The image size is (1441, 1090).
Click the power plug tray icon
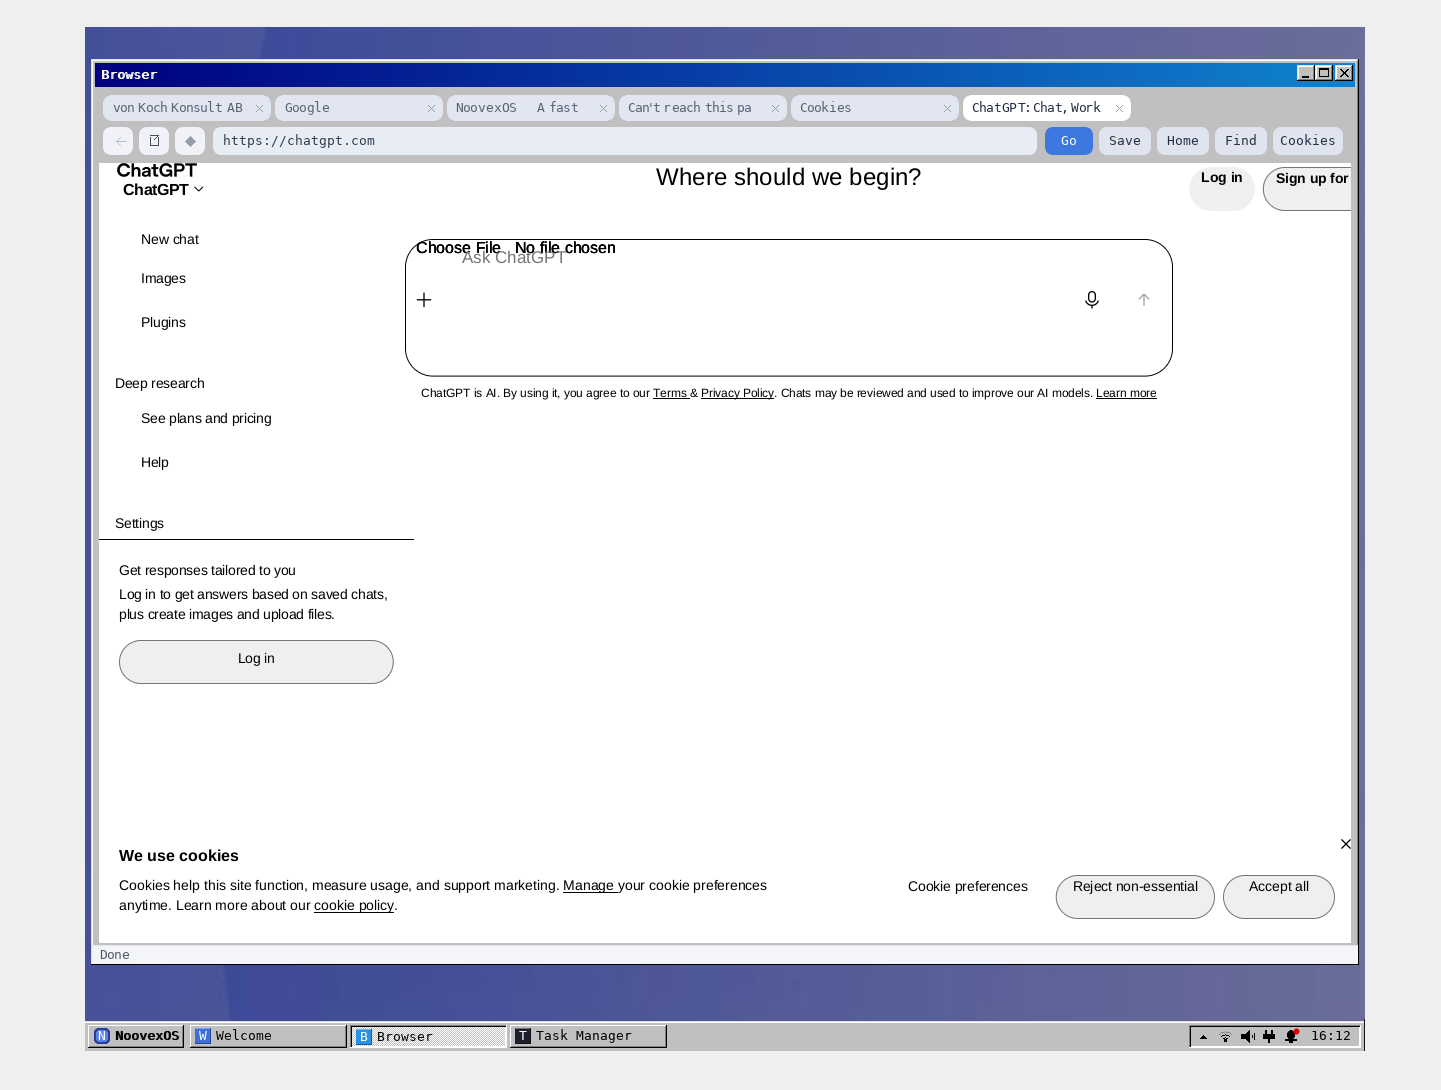point(1269,1037)
